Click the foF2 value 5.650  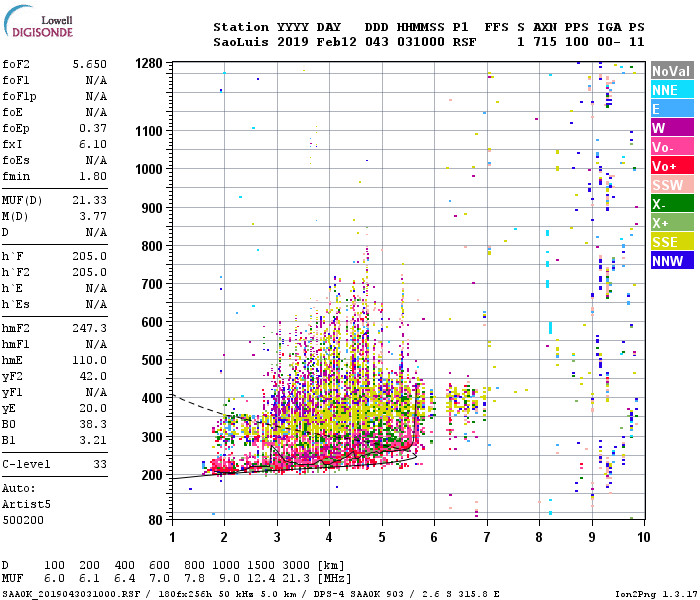click(90, 64)
